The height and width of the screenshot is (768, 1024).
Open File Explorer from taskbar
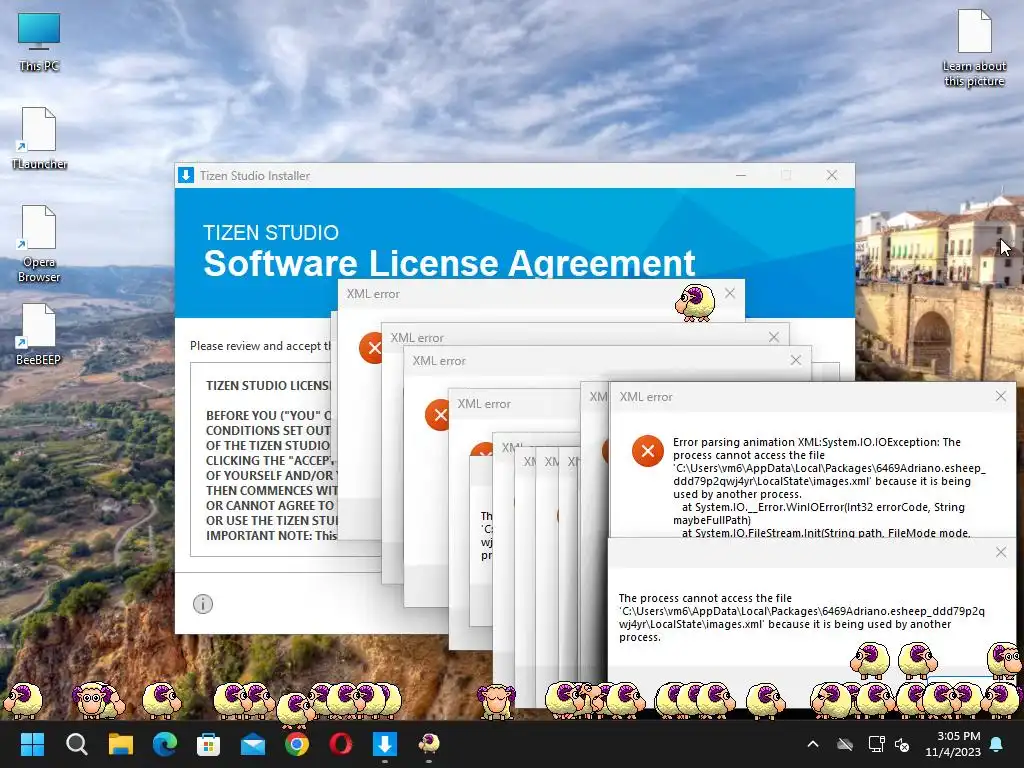point(121,744)
